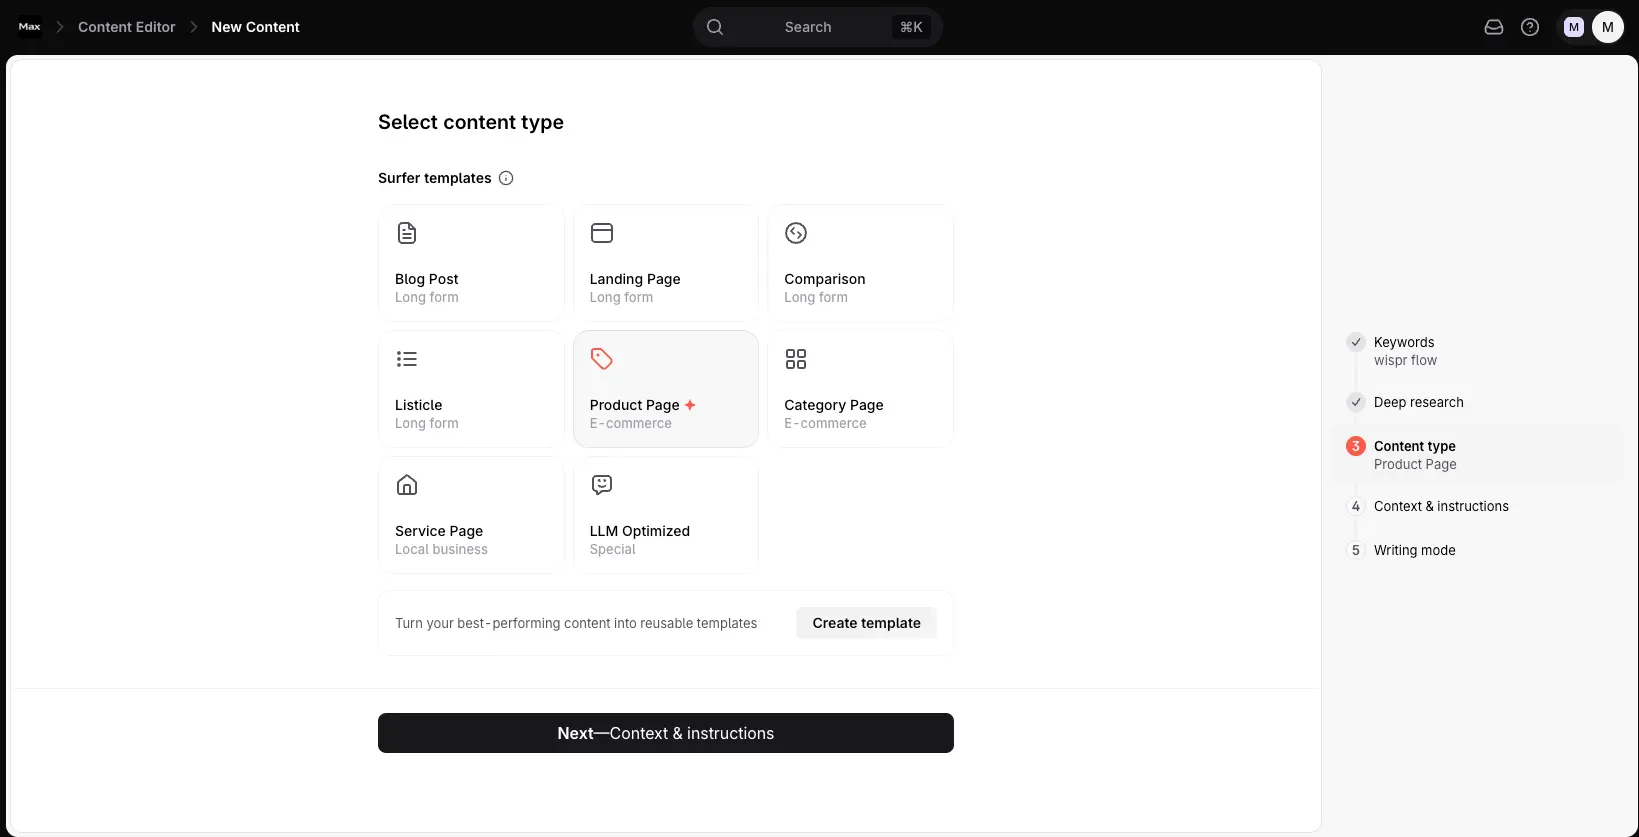The height and width of the screenshot is (837, 1639).
Task: Click the sparkle next to Product Page
Action: (x=690, y=405)
